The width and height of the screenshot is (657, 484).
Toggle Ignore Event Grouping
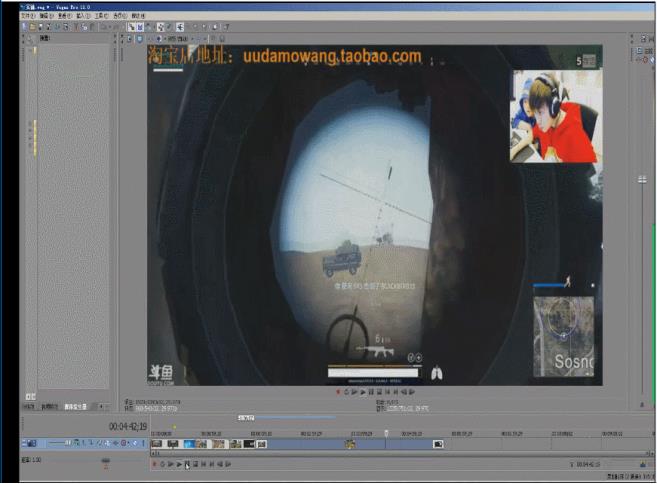point(169,27)
